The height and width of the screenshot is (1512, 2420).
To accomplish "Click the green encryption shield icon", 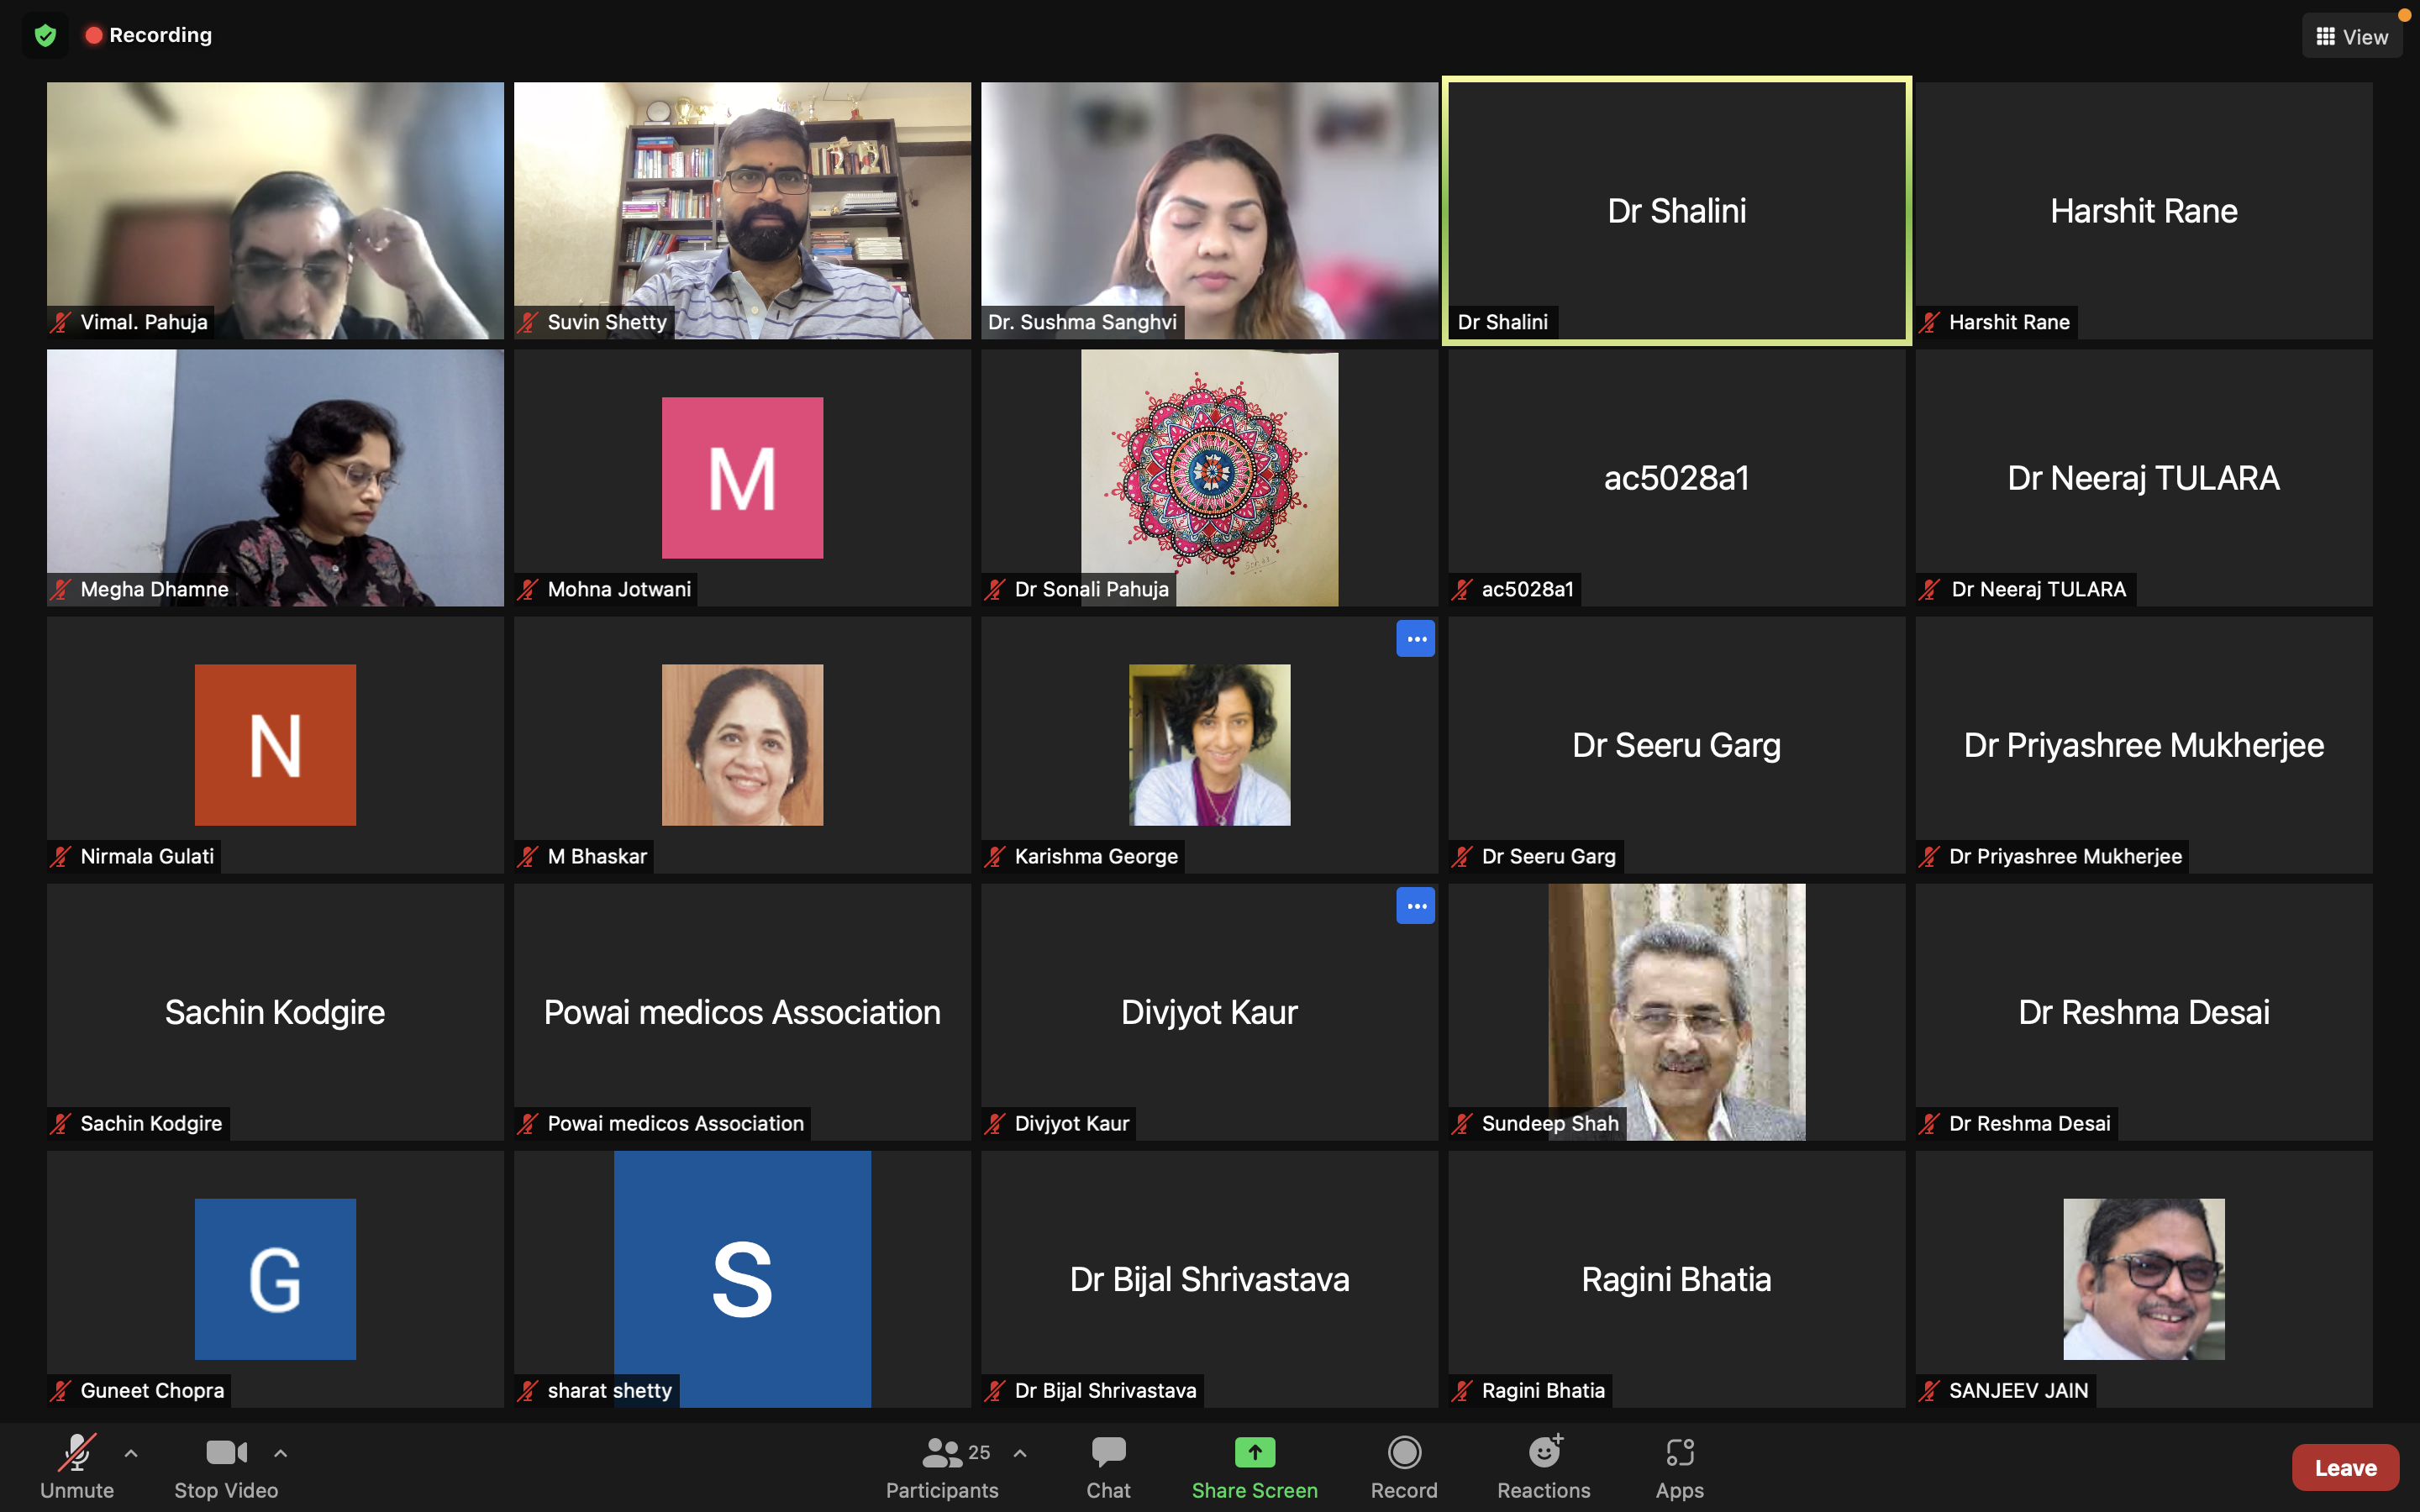I will [x=45, y=36].
